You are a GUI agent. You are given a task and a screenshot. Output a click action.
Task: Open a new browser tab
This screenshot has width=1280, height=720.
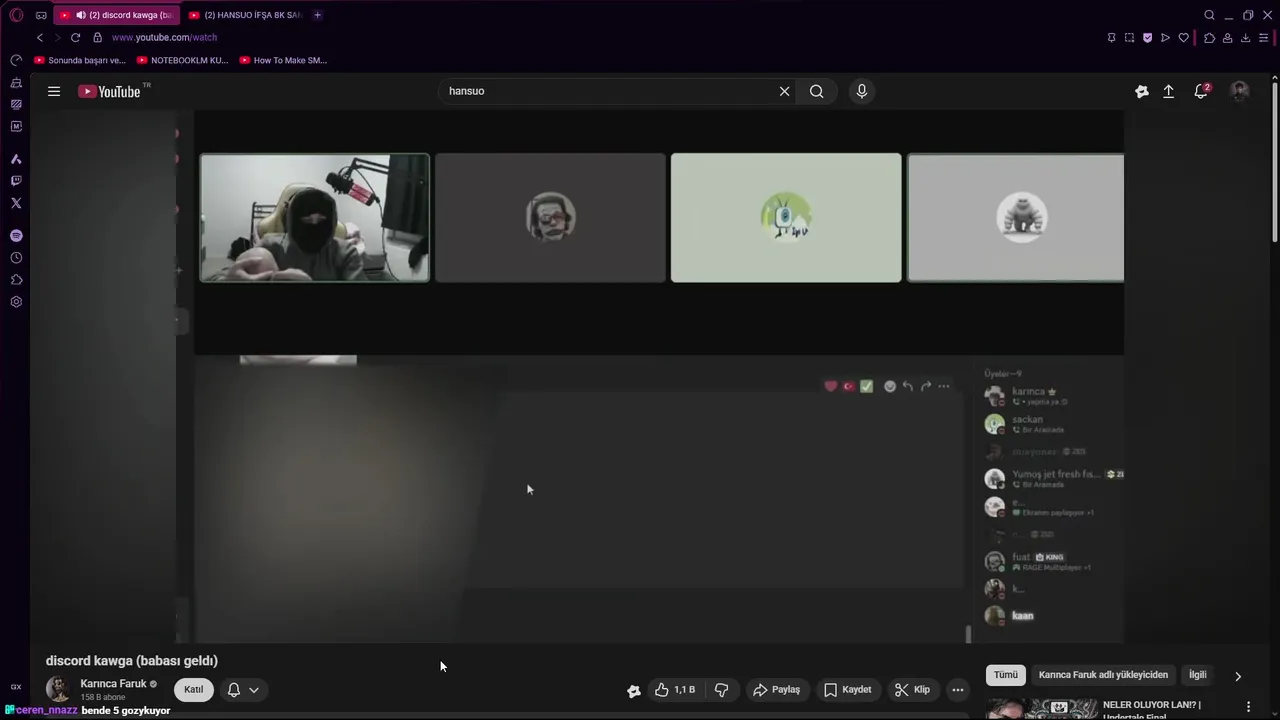point(317,15)
